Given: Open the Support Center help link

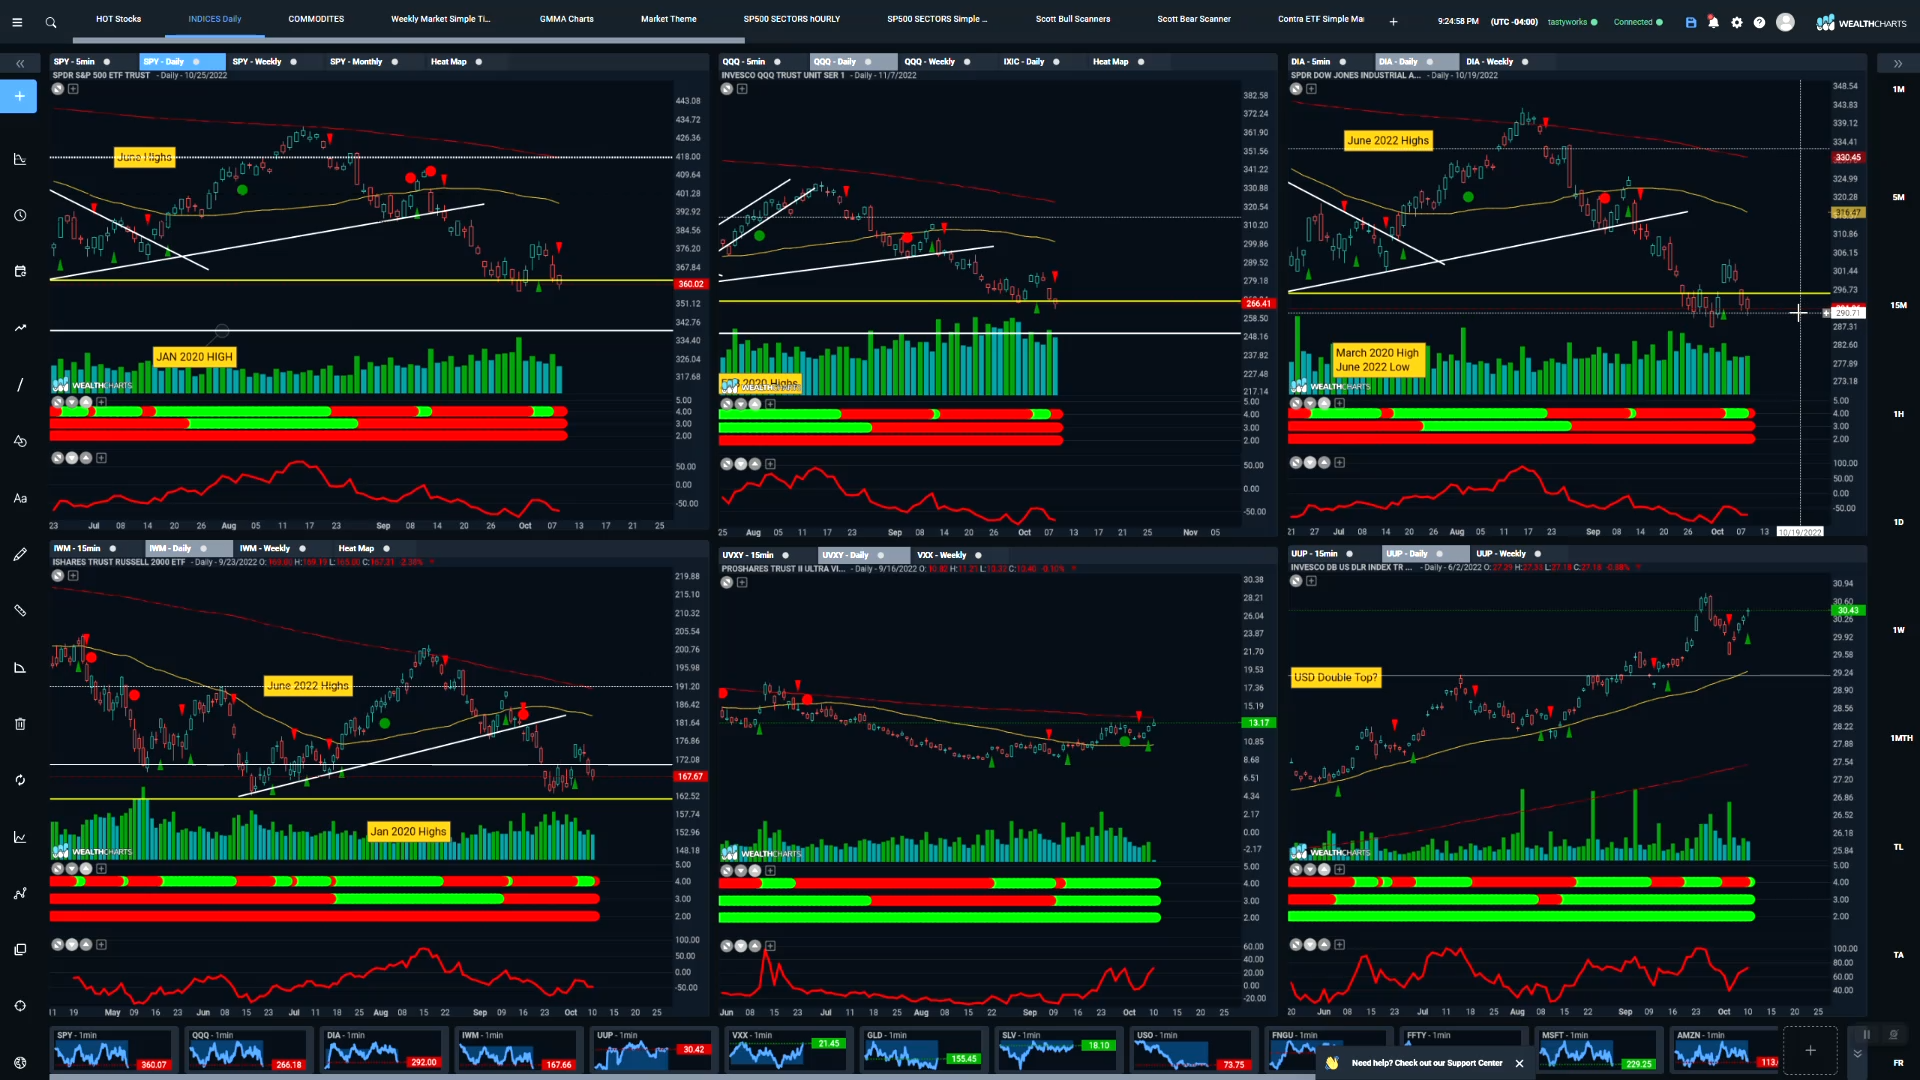Looking at the screenshot, I should point(1427,1063).
